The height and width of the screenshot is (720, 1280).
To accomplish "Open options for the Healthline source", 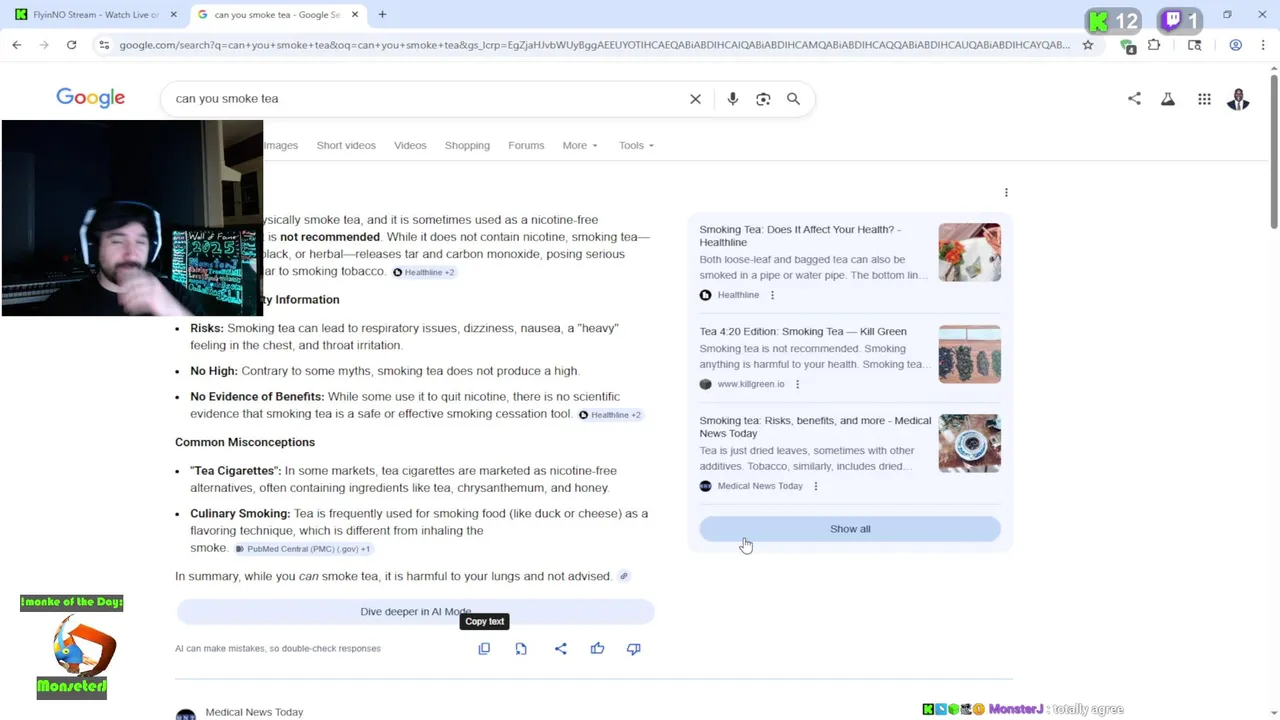I will coord(772,295).
